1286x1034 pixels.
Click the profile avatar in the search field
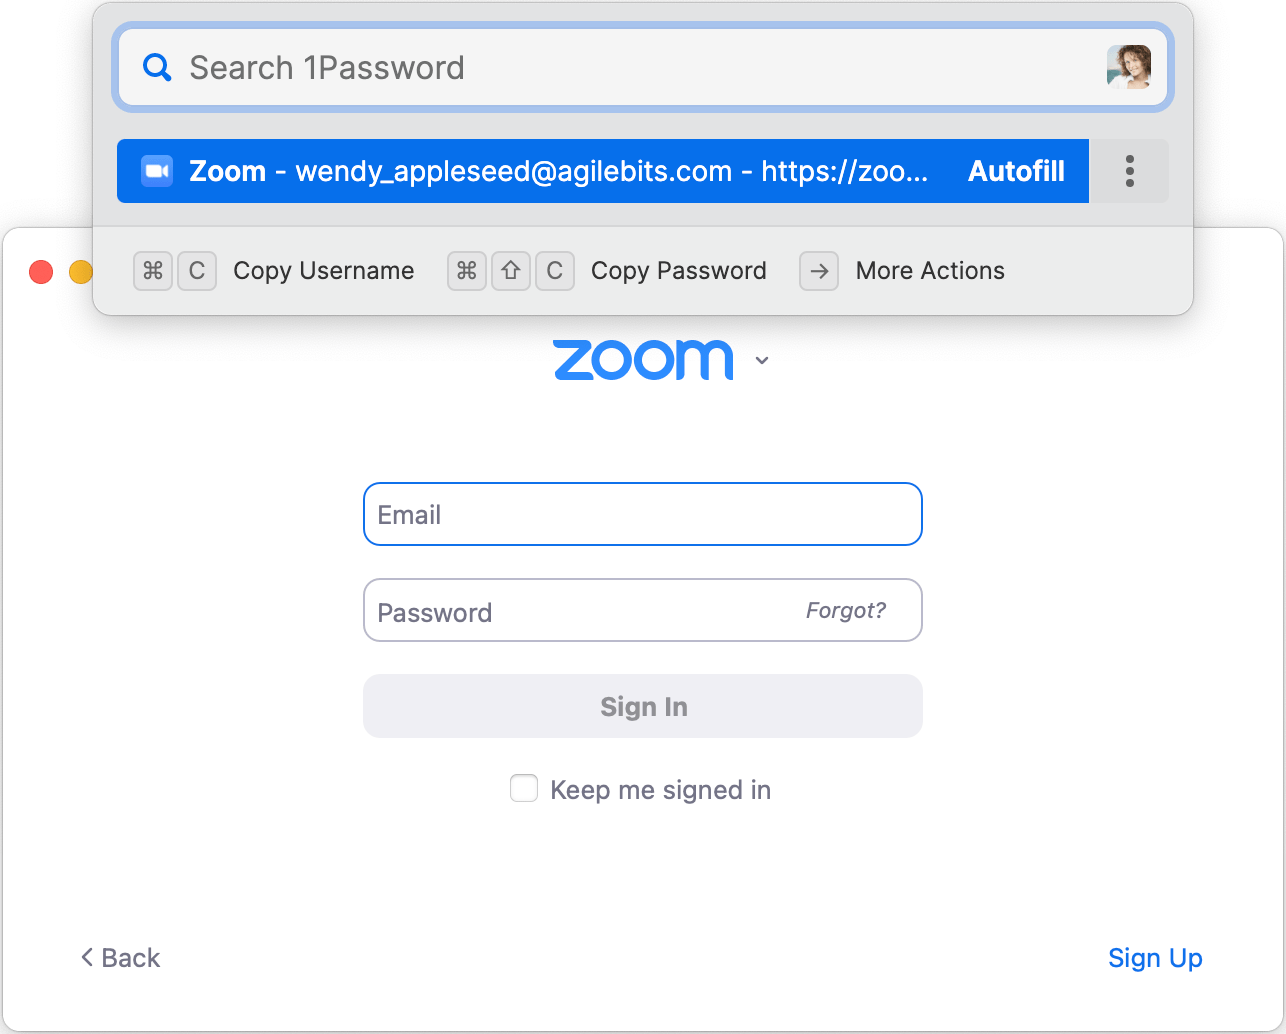click(1129, 67)
